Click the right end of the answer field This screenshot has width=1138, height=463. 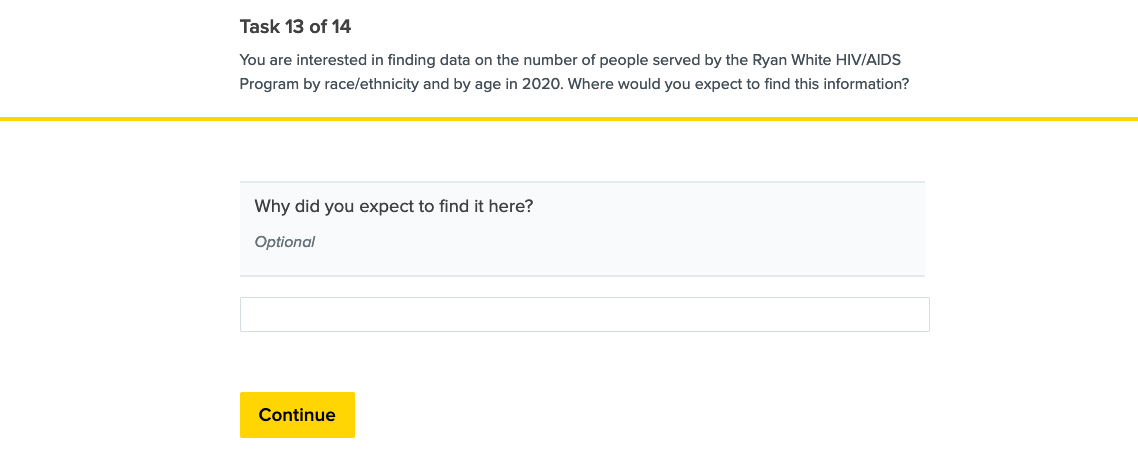[918, 314]
